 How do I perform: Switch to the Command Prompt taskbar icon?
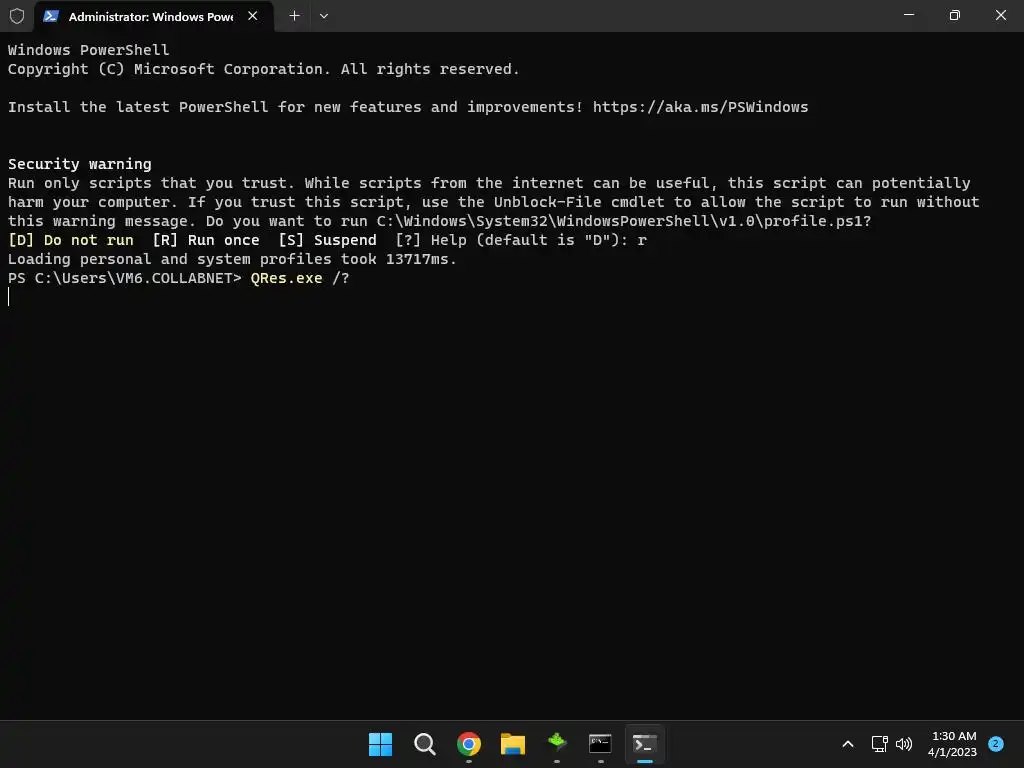click(600, 744)
